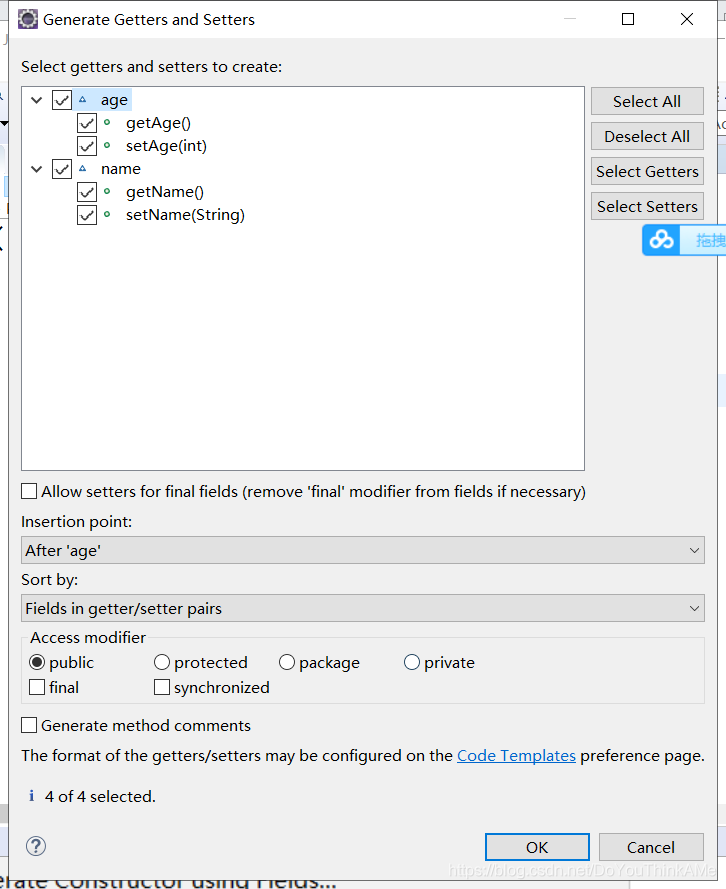
Task: Click the age field triangle icon
Action: pos(83,100)
